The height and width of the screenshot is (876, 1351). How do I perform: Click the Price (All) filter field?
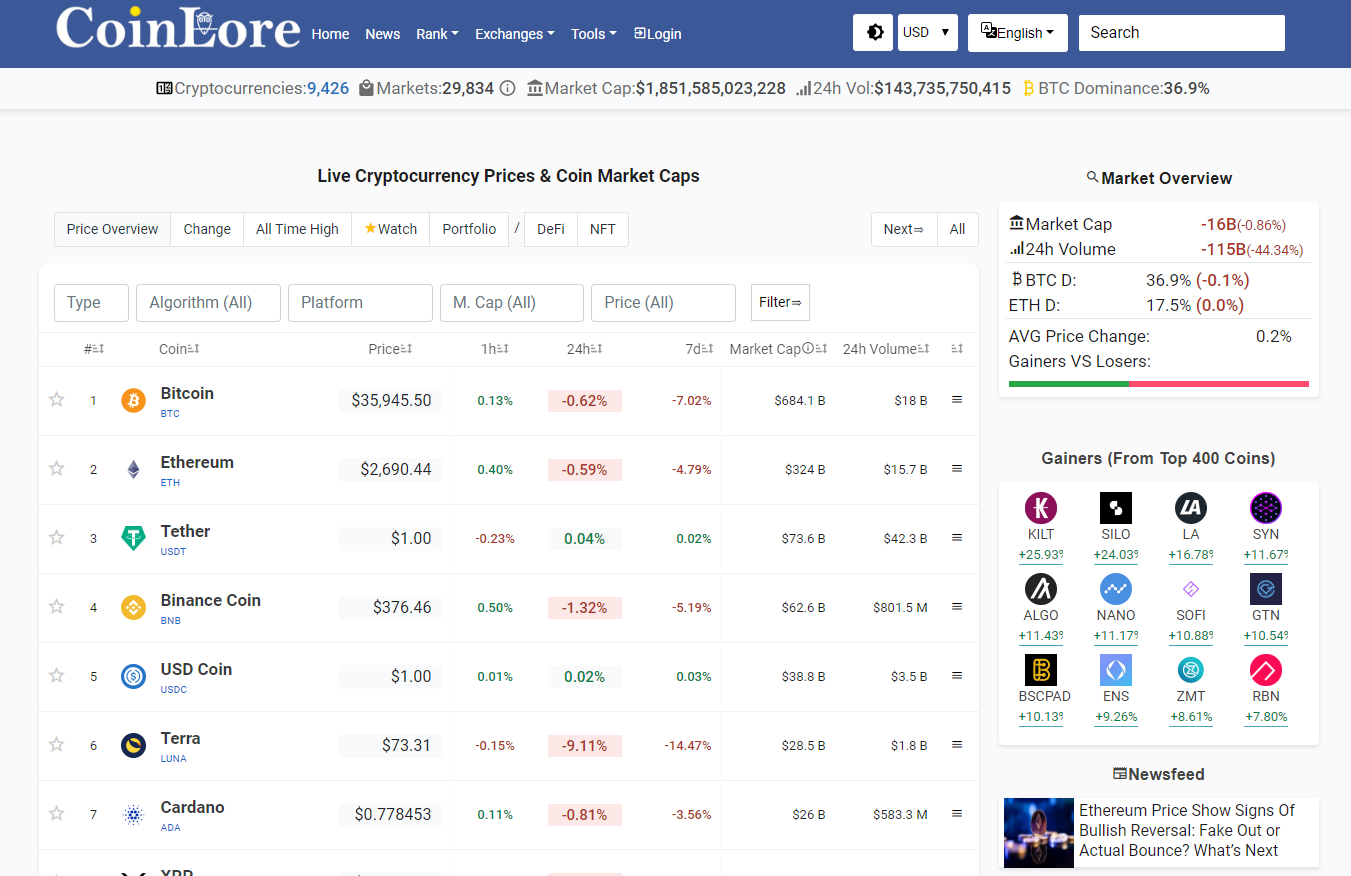click(x=663, y=303)
